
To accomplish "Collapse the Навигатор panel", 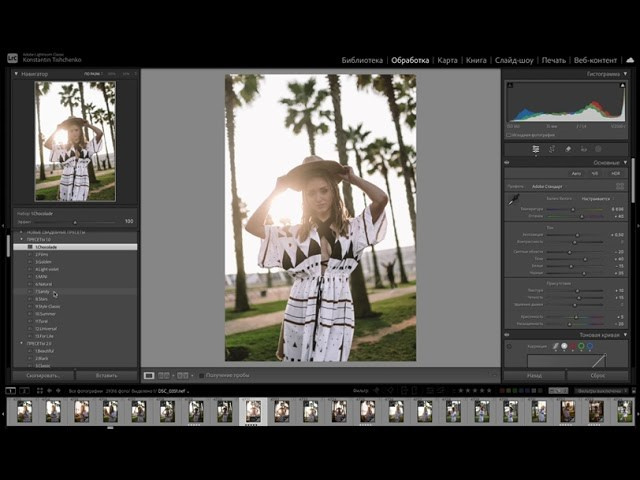I will point(17,74).
